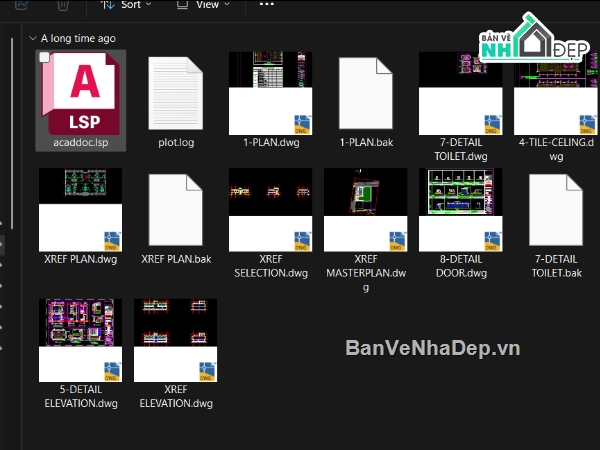Tick the checkbox on acaddoc.lsp
This screenshot has width=600, height=450.
point(44,57)
